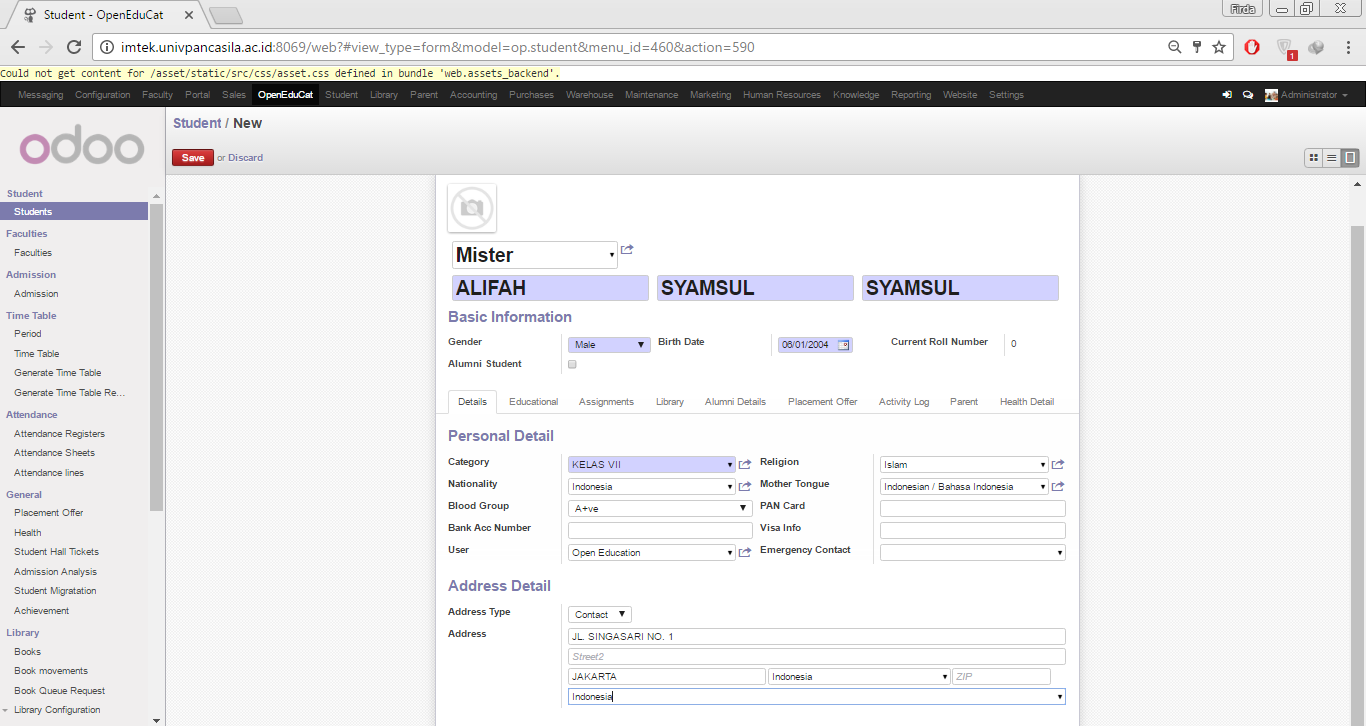1366x726 pixels.
Task: Open the red stop-hand adblock extension
Action: [1252, 47]
